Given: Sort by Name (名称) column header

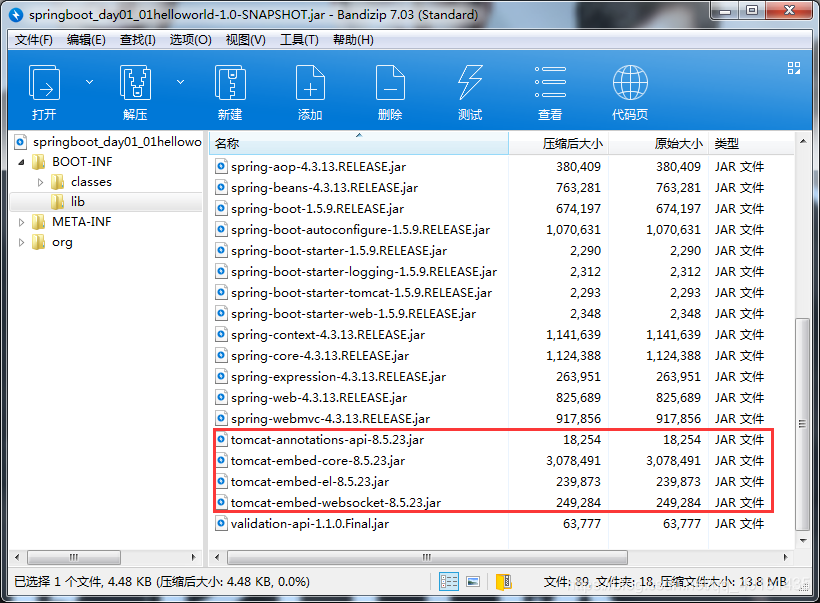Looking at the screenshot, I should click(x=359, y=143).
